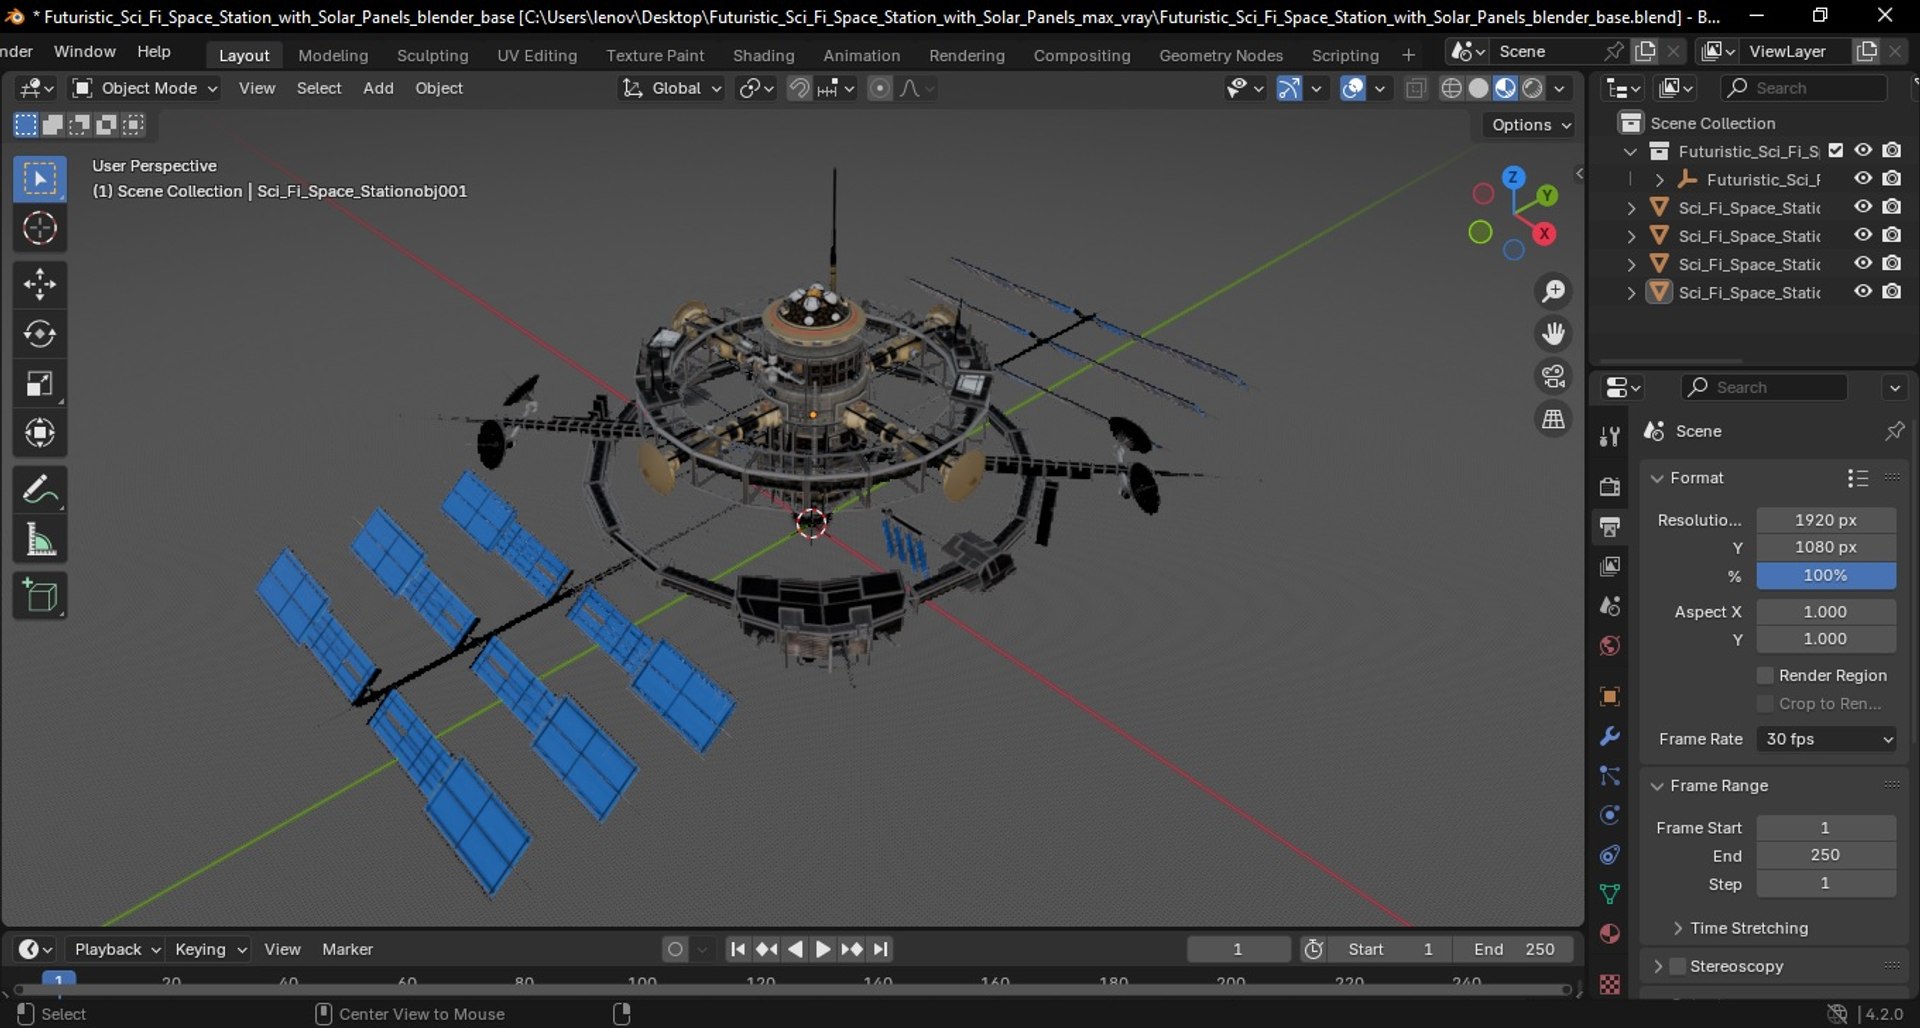Play the animation forward
This screenshot has height=1028, width=1920.
pos(823,949)
